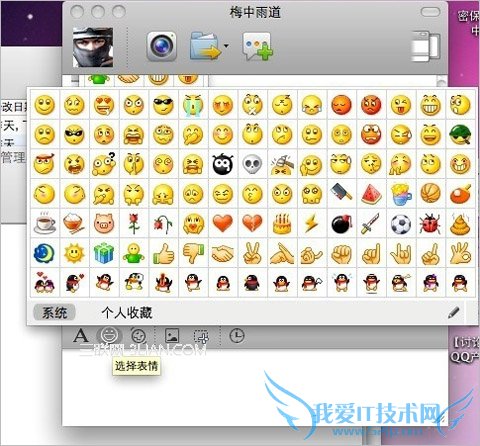Viewport: 480px width, 446px height.
Task: Insert the blue gift box emoticon
Action: pyautogui.click(x=104, y=253)
